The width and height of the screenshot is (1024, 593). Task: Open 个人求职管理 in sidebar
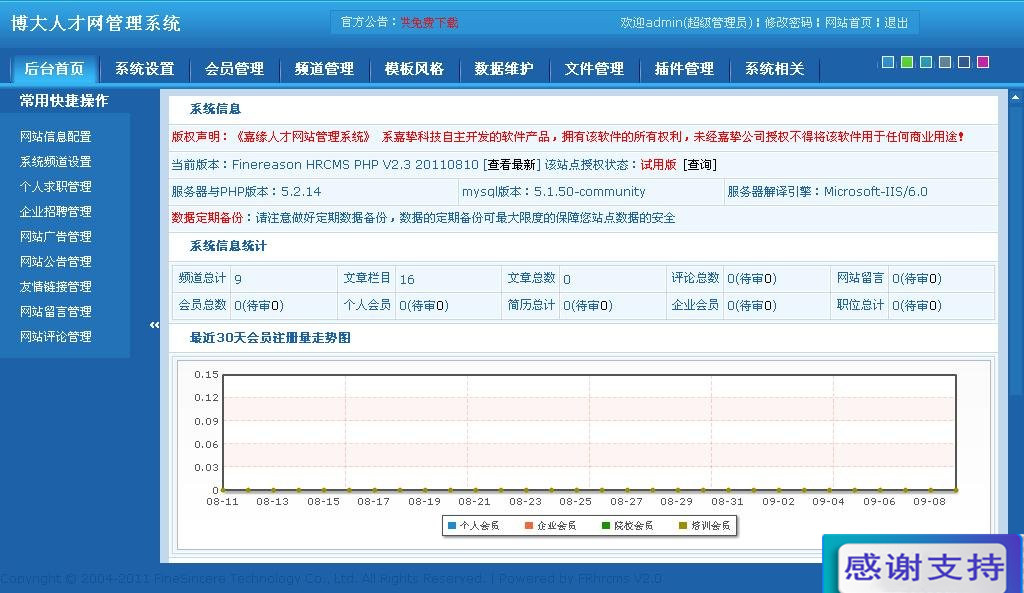[56, 186]
